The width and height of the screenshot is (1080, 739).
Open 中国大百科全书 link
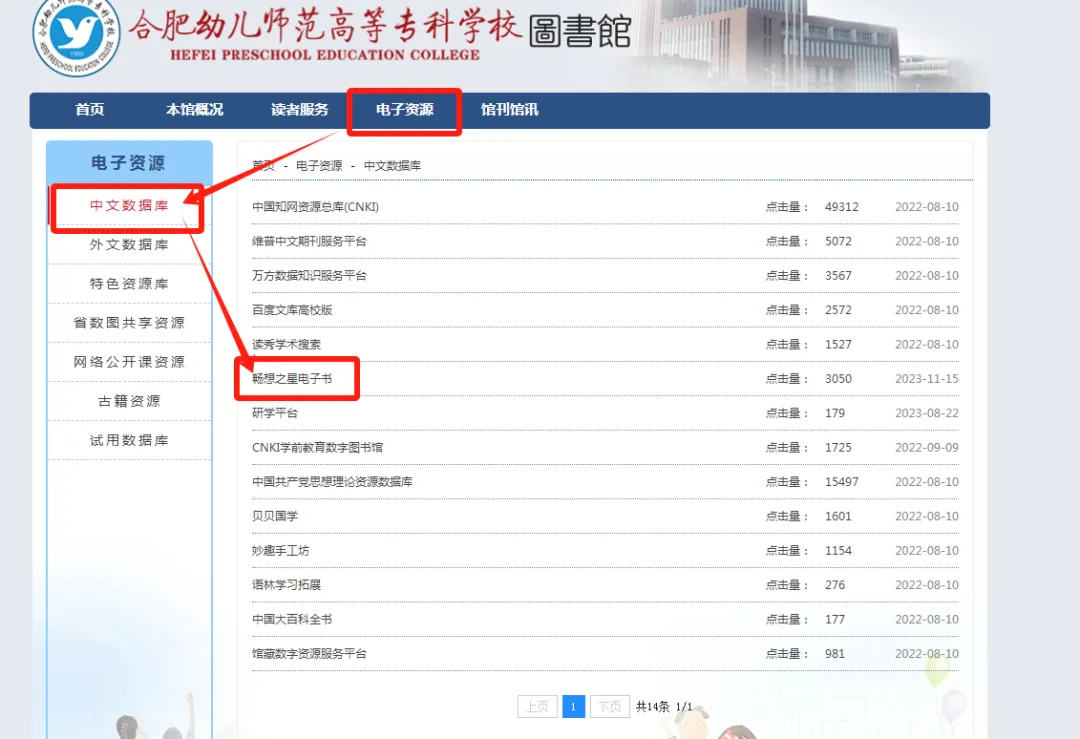point(292,619)
